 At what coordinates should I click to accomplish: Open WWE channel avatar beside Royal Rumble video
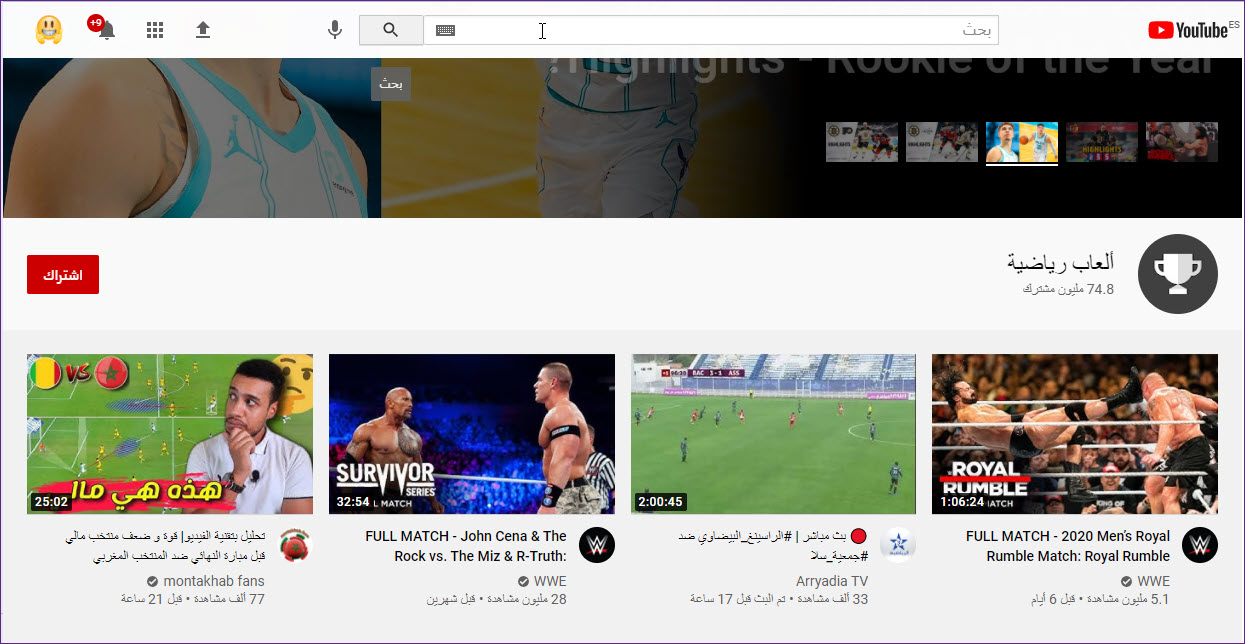pos(1200,545)
